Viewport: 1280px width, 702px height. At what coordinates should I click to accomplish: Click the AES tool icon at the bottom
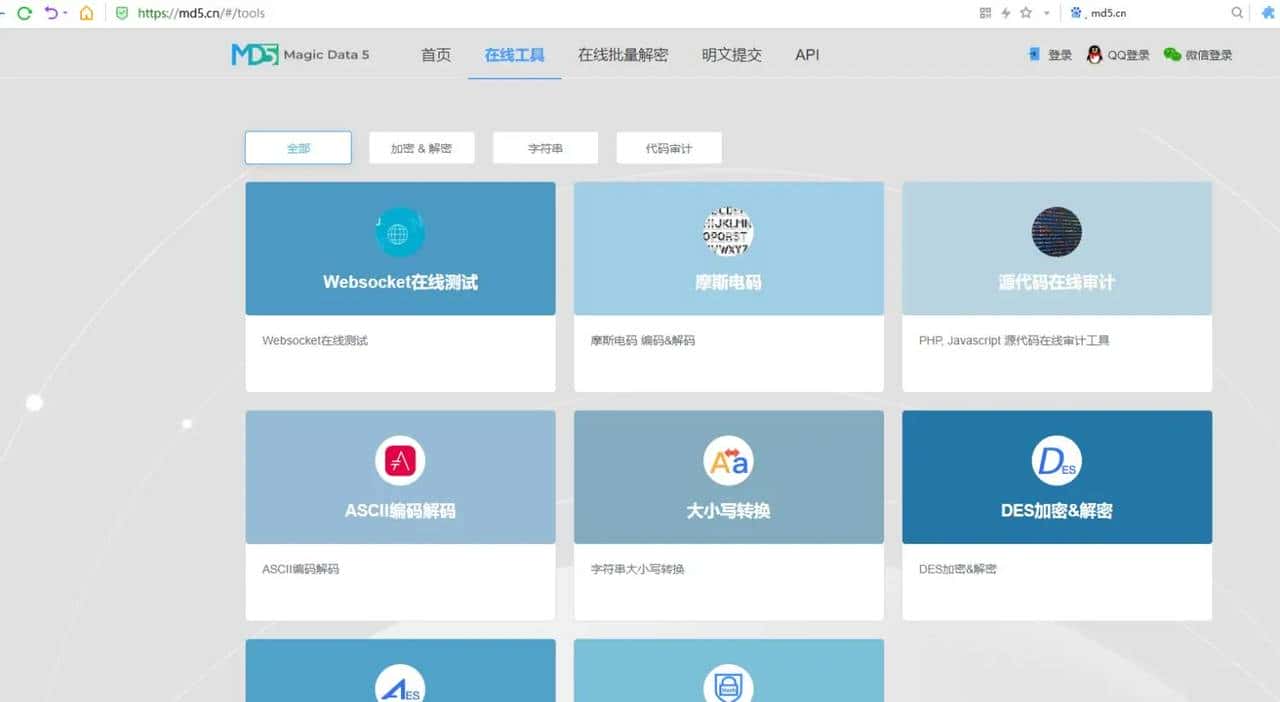[399, 687]
